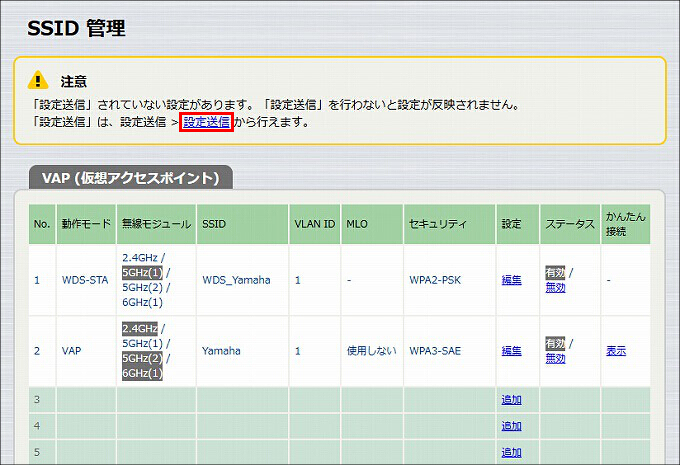The image size is (680, 465).
Task: Add a VAP in row 4 via 追加
Action: click(x=511, y=426)
